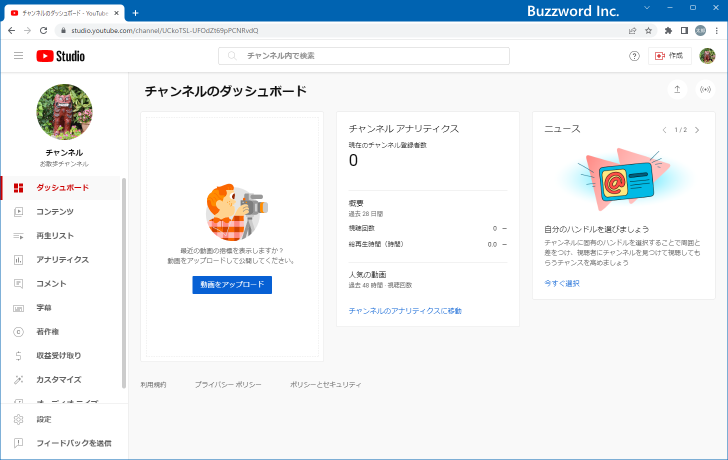Screen dimensions: 728x460
Task: Click the news handle illustration
Action: [x=624, y=180]
